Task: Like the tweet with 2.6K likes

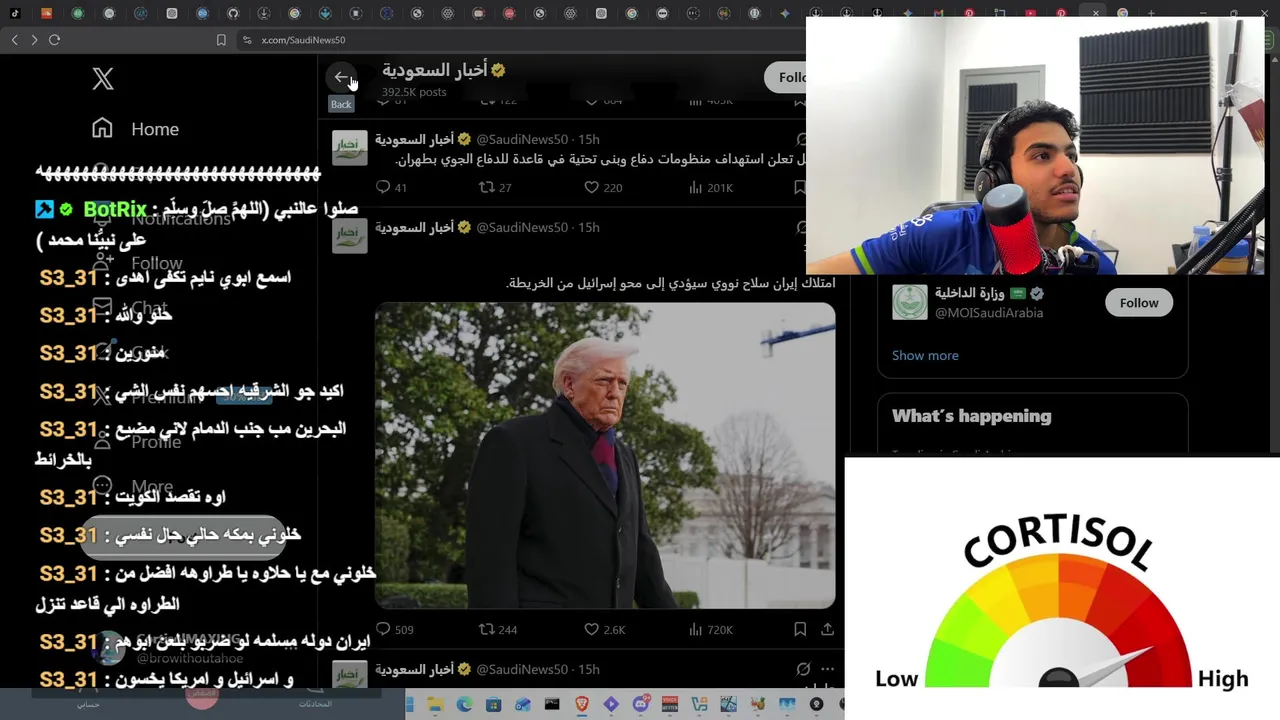Action: [605, 629]
